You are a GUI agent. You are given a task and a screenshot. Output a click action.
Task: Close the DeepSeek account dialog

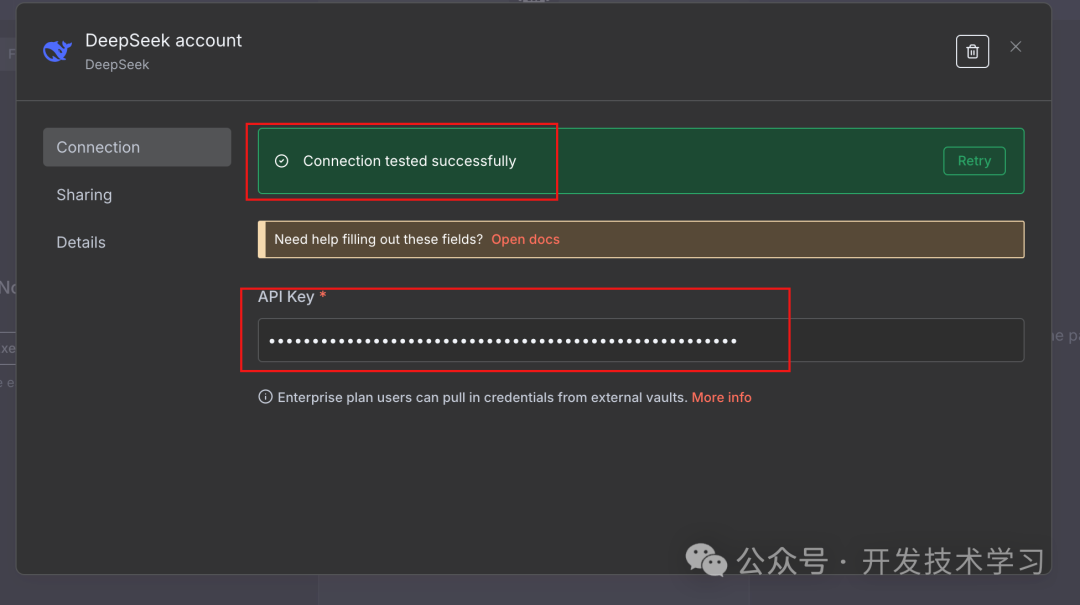1015,47
